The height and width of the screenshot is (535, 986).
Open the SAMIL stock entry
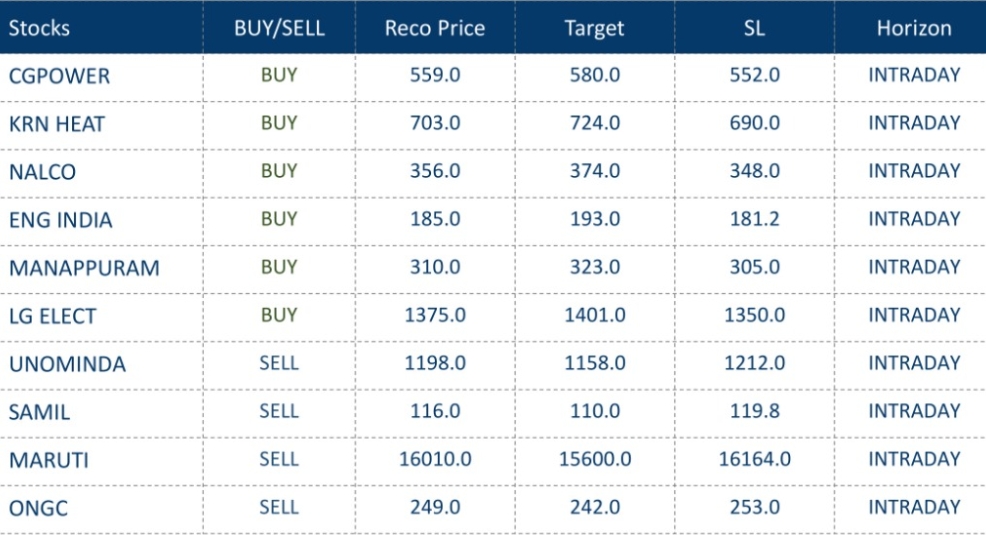(40, 412)
